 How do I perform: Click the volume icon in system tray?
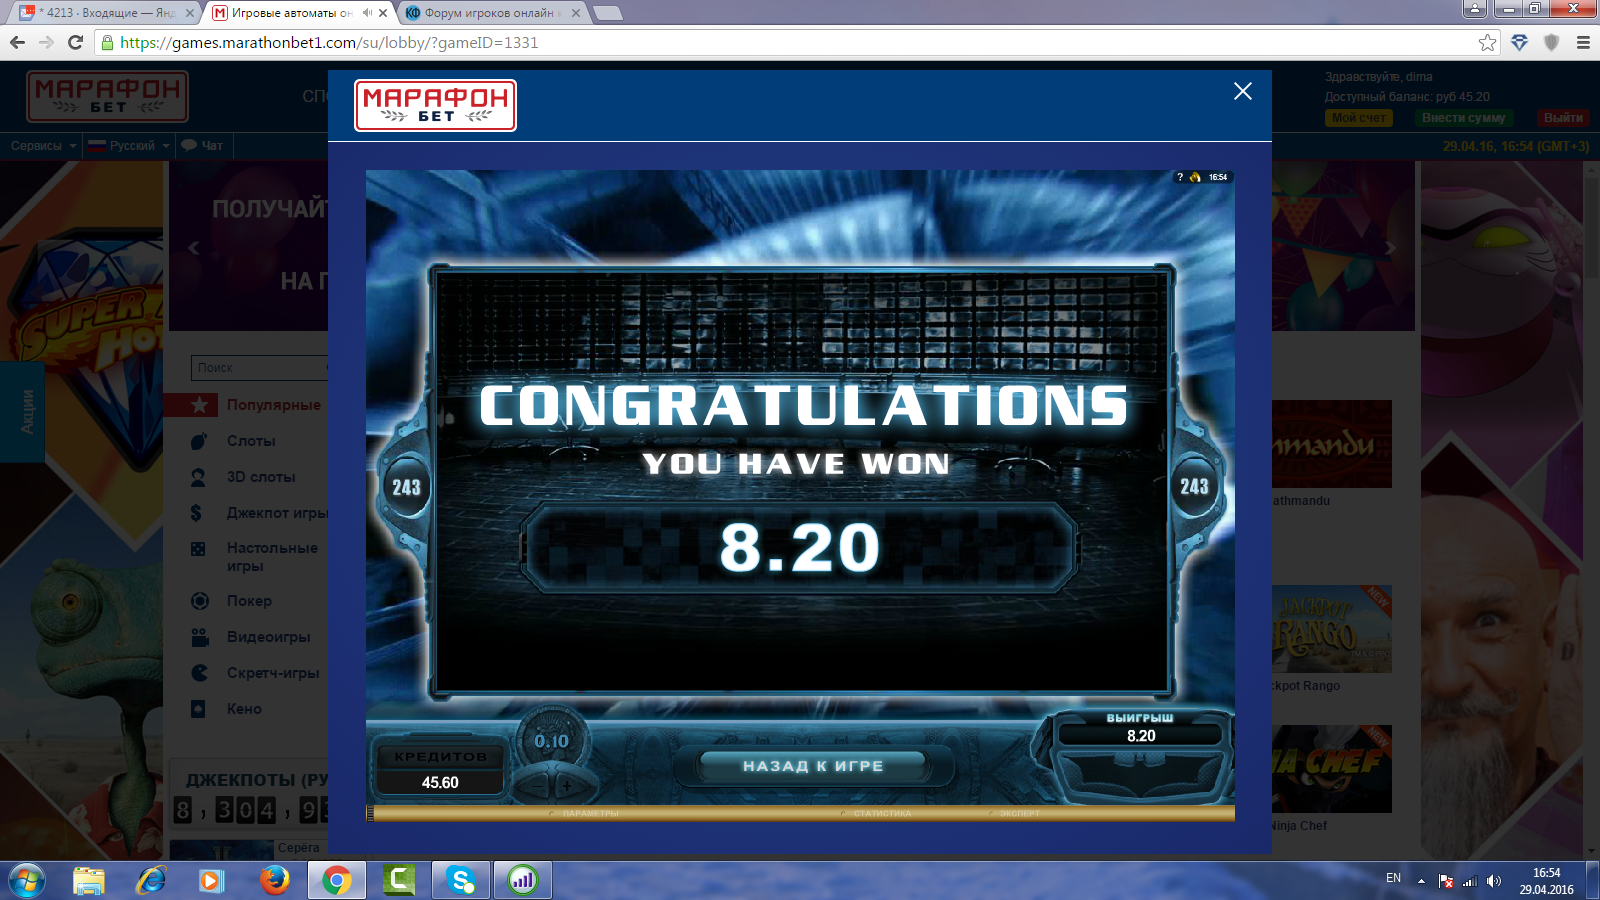[1494, 881]
